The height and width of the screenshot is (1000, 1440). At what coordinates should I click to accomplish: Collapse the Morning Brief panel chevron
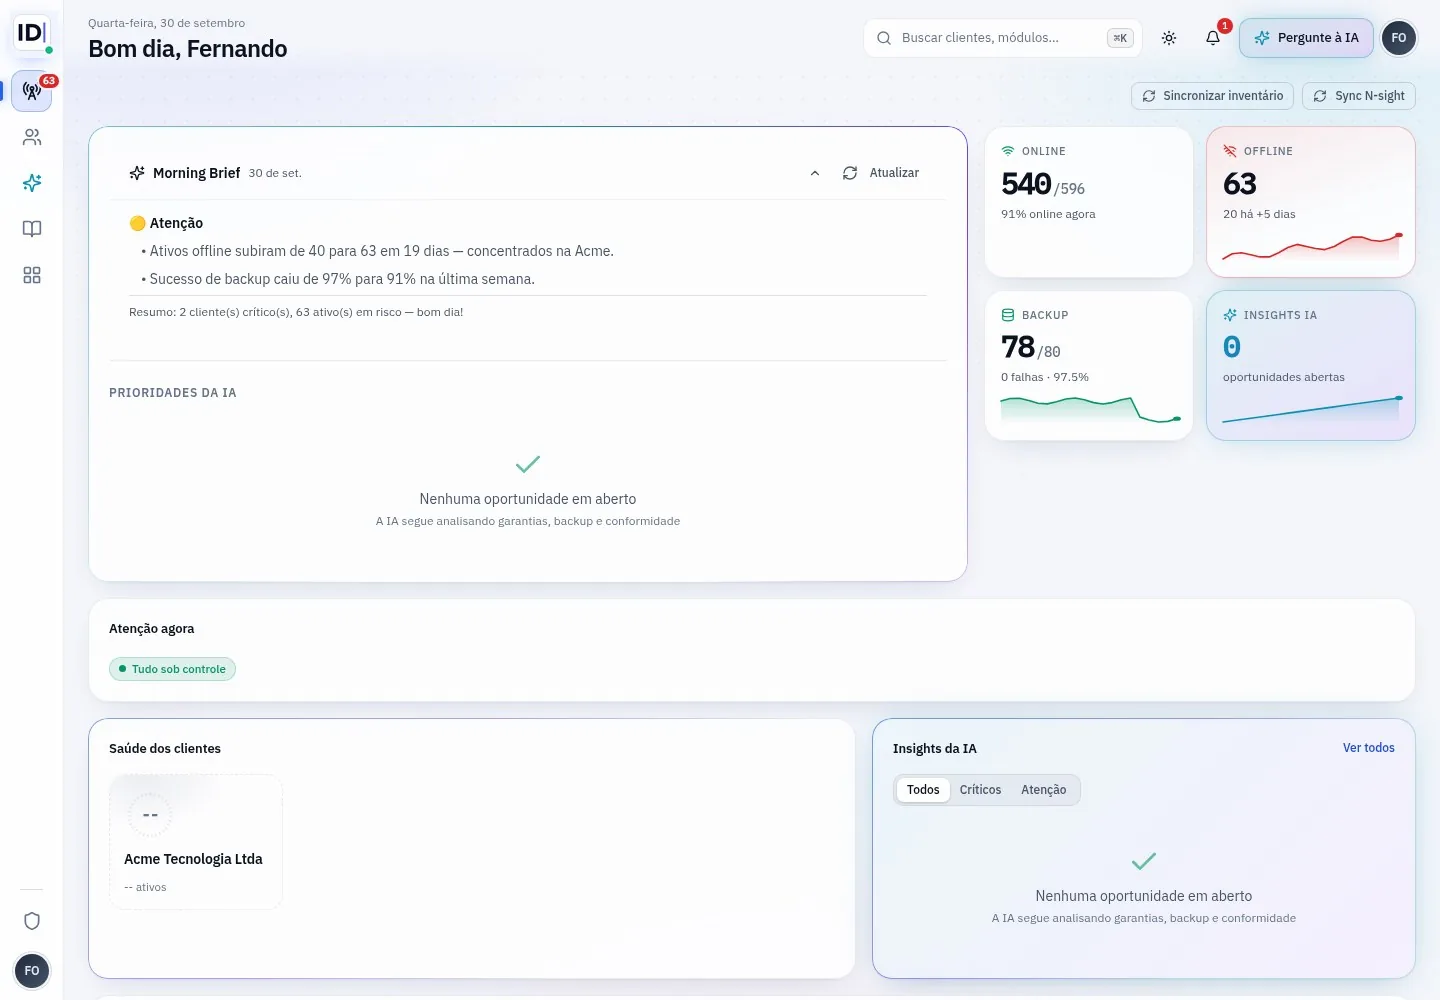[x=815, y=173]
